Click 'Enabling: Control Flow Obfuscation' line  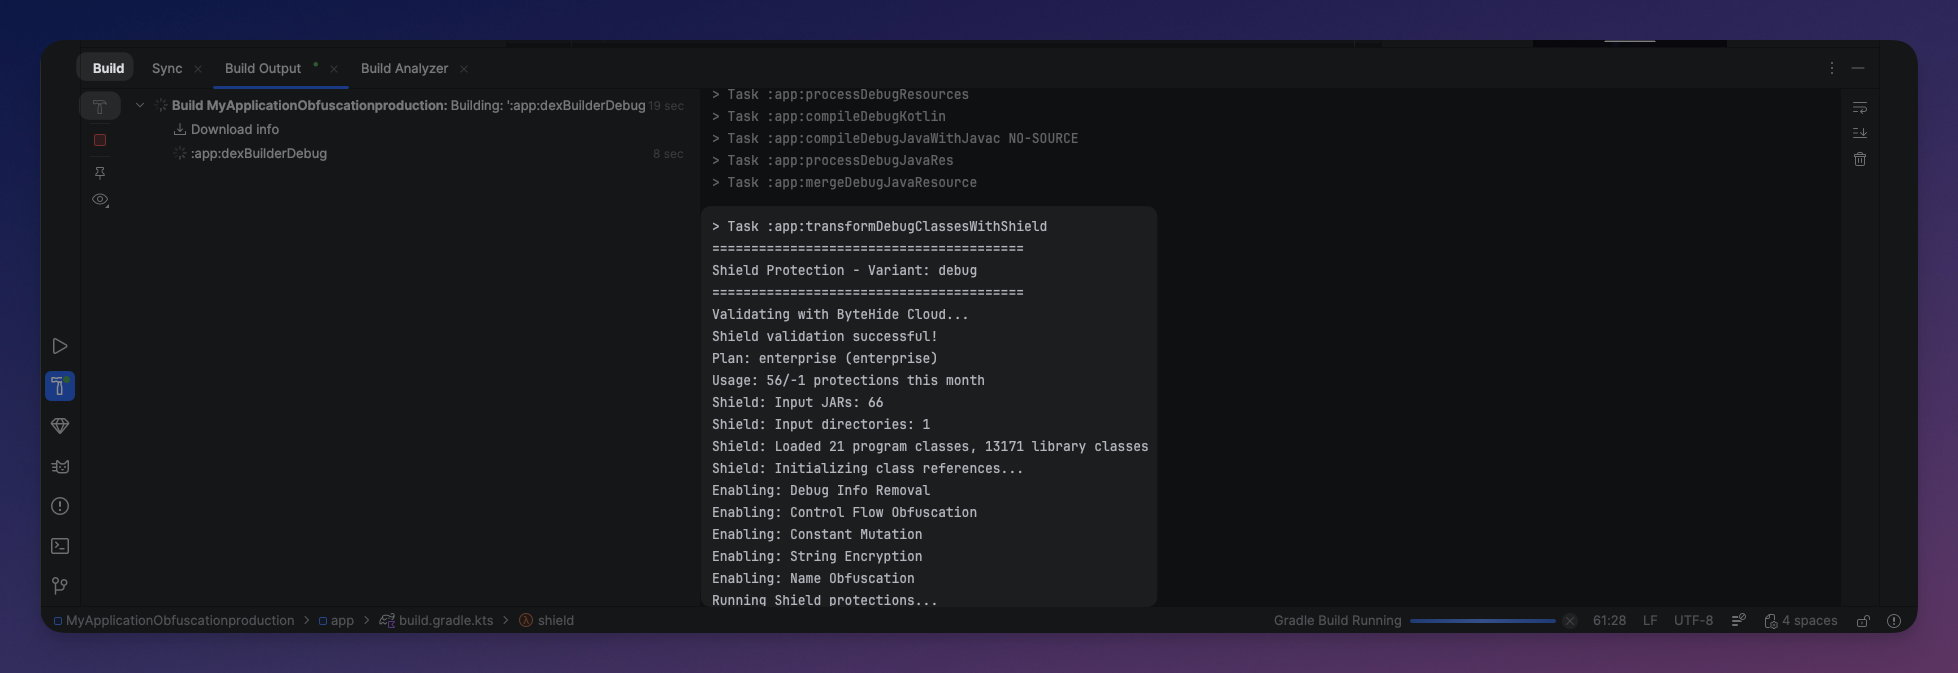[844, 512]
